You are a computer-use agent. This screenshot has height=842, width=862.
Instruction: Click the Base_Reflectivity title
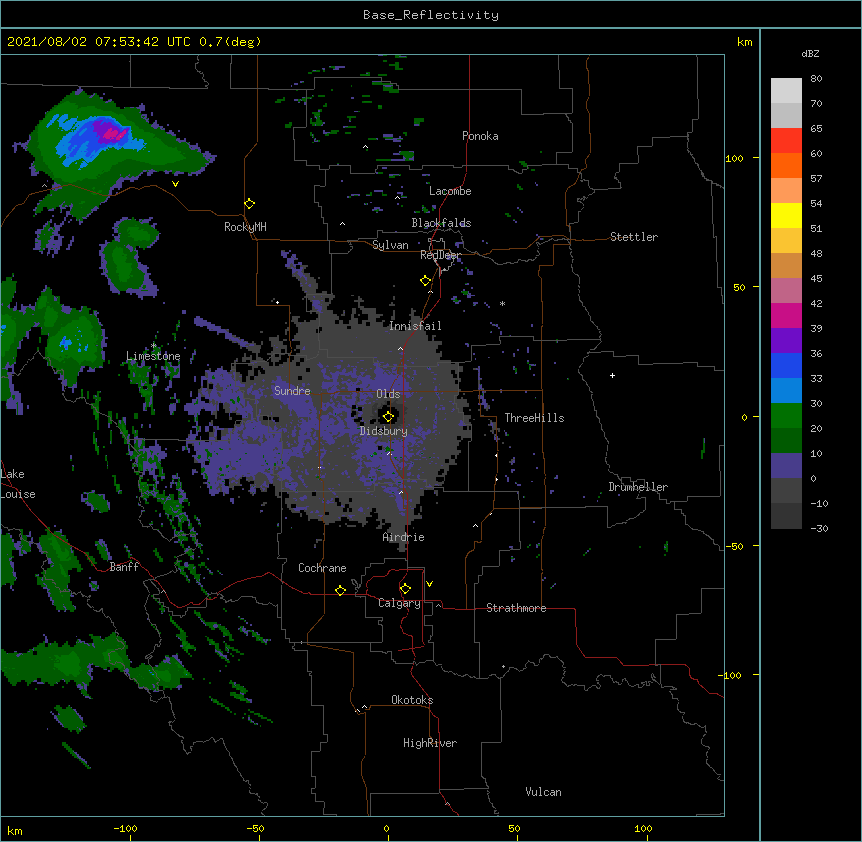pos(431,15)
